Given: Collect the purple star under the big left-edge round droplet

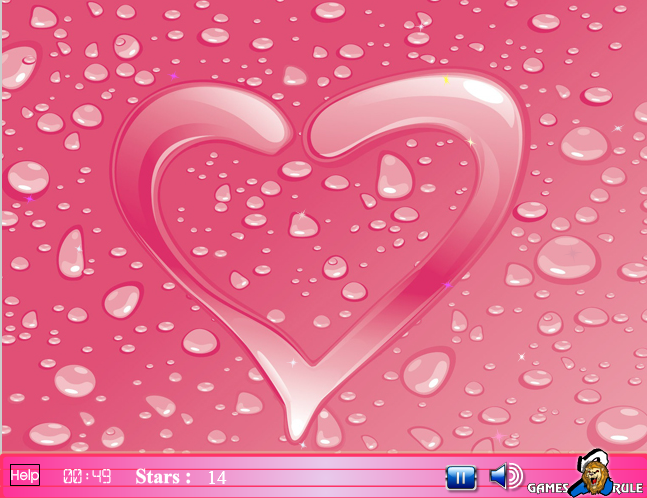Looking at the screenshot, I should [x=30, y=199].
